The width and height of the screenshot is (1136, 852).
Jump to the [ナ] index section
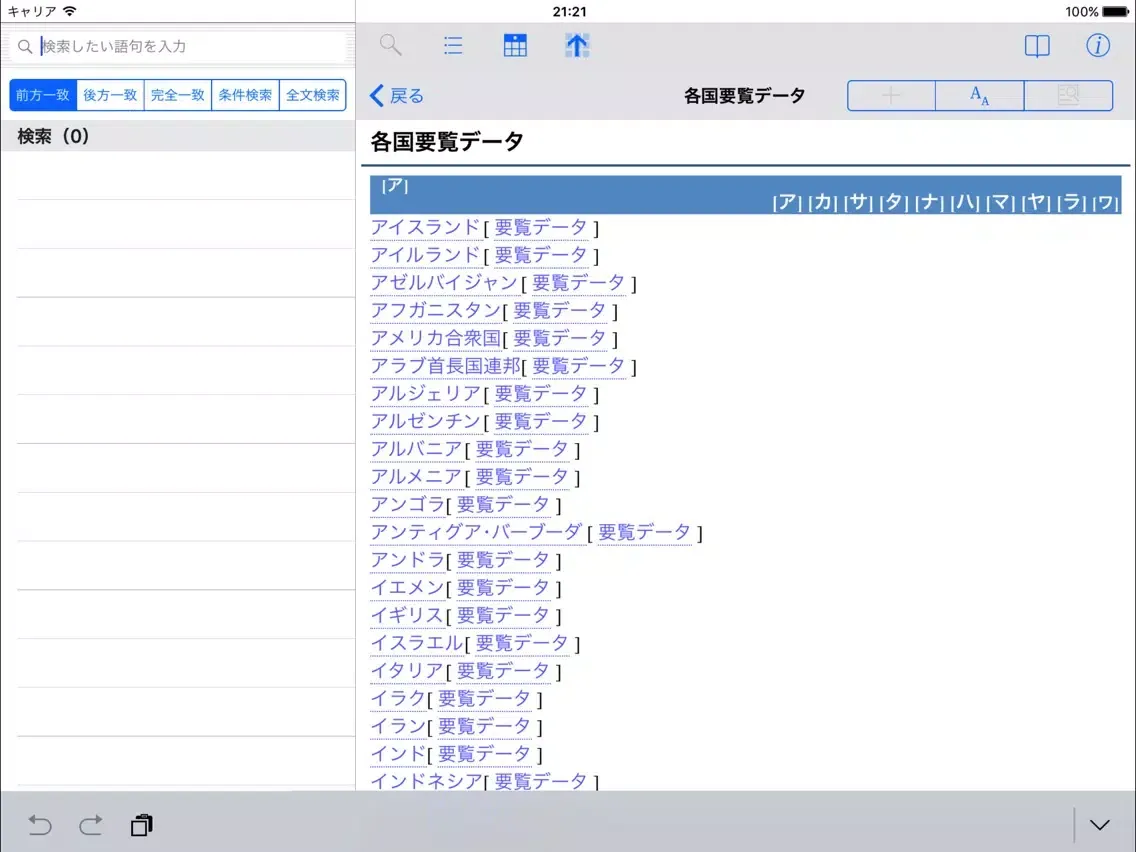click(929, 202)
